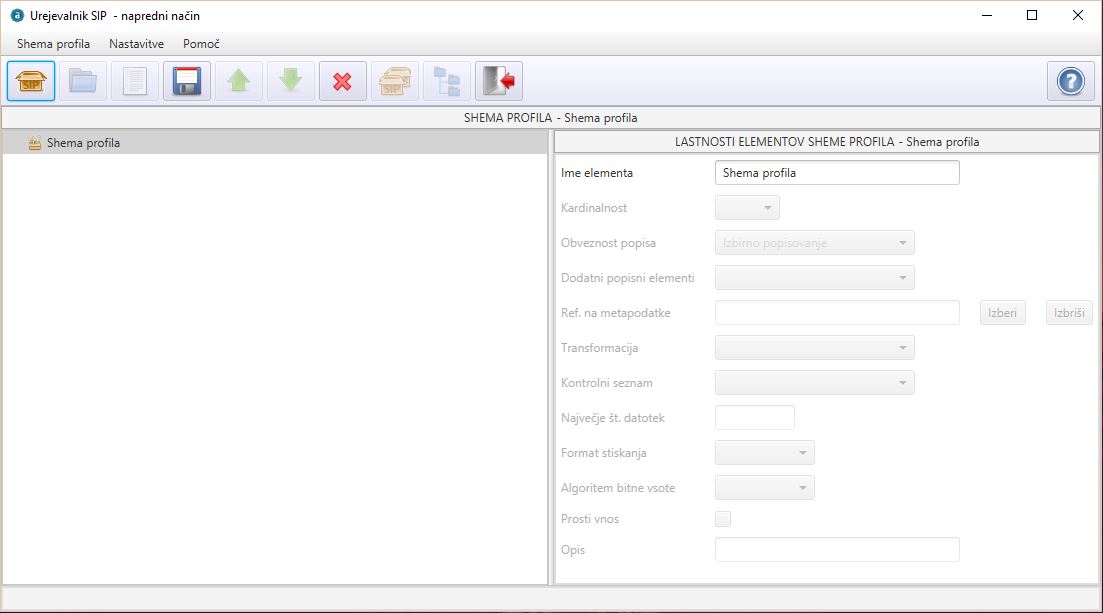Click the red X delete icon
Viewport: 1103px width, 613px height.
(343, 81)
